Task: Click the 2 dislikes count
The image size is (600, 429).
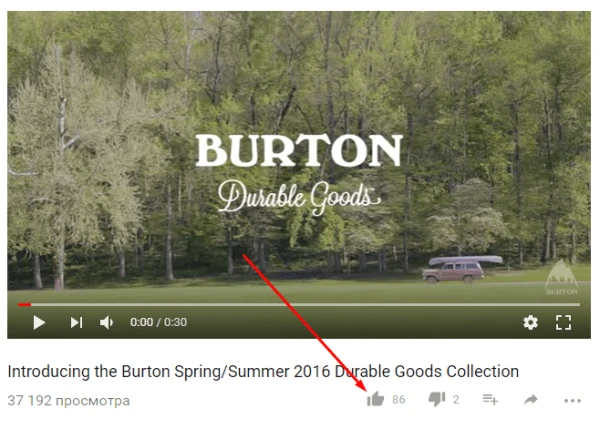Action: coord(456,400)
